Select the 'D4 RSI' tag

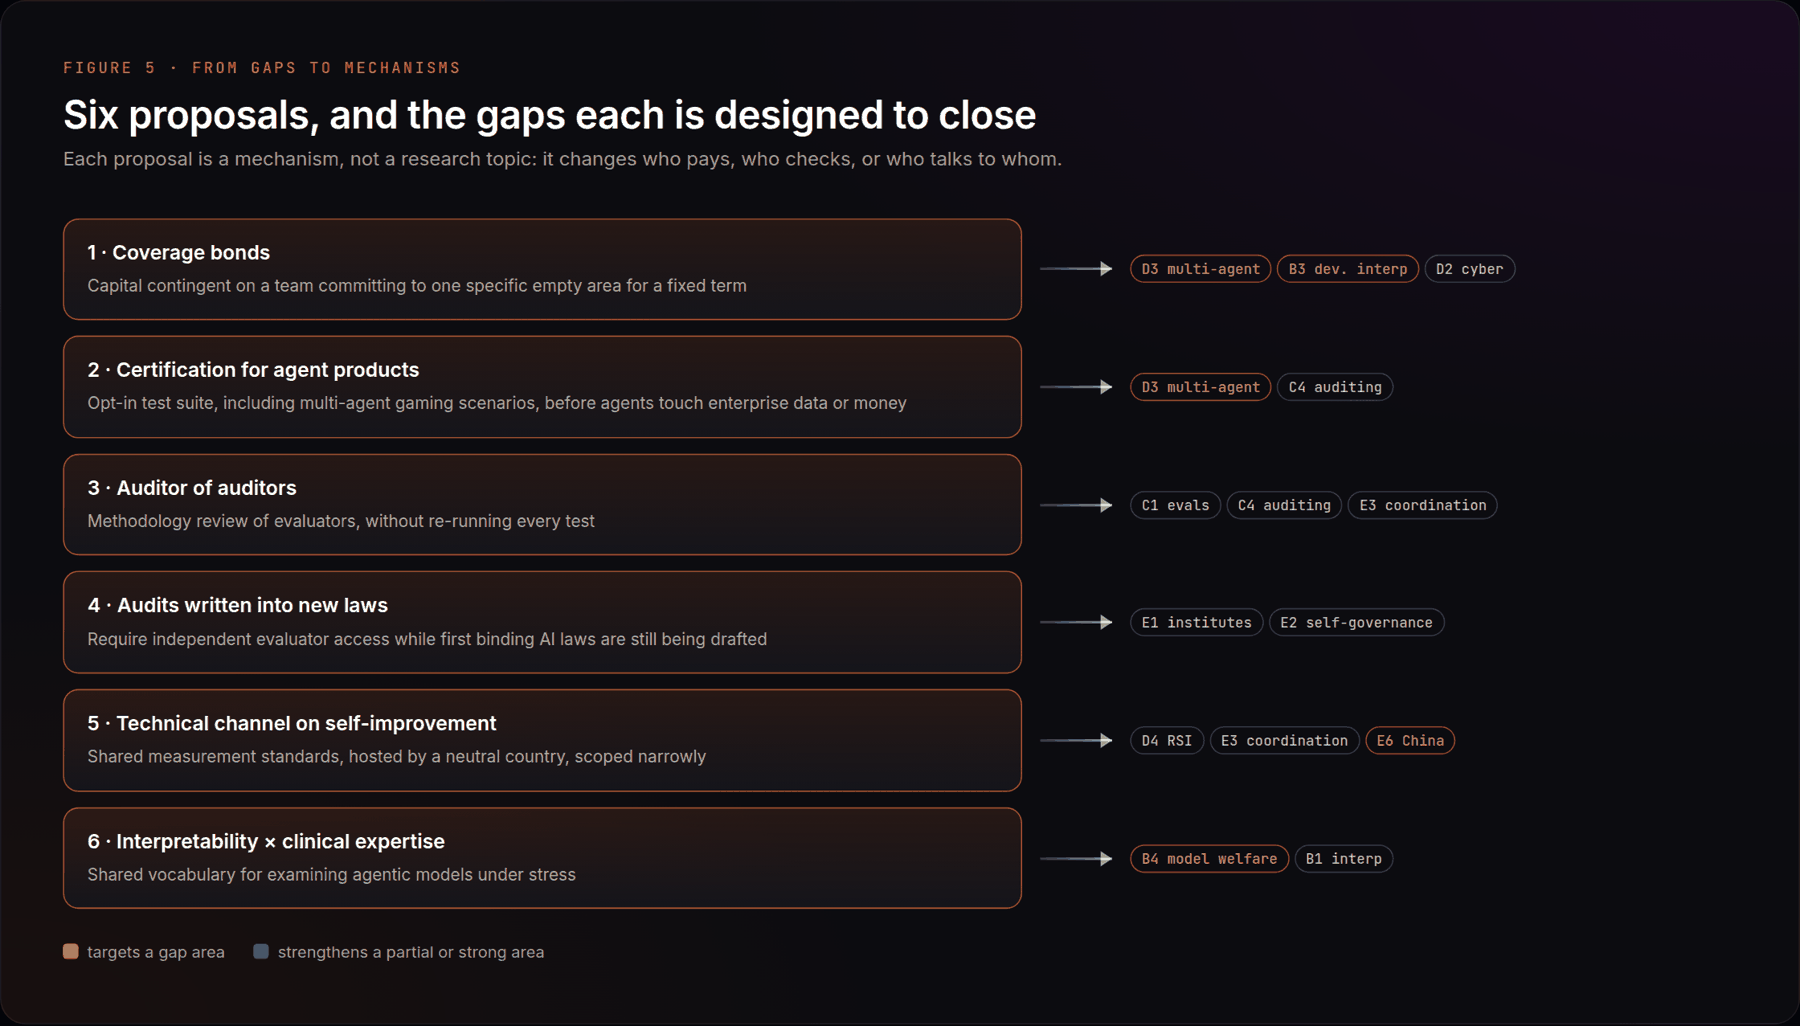click(1167, 740)
